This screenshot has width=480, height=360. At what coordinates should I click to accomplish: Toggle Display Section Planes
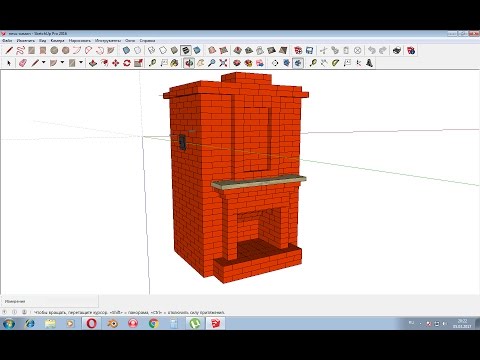click(286, 63)
